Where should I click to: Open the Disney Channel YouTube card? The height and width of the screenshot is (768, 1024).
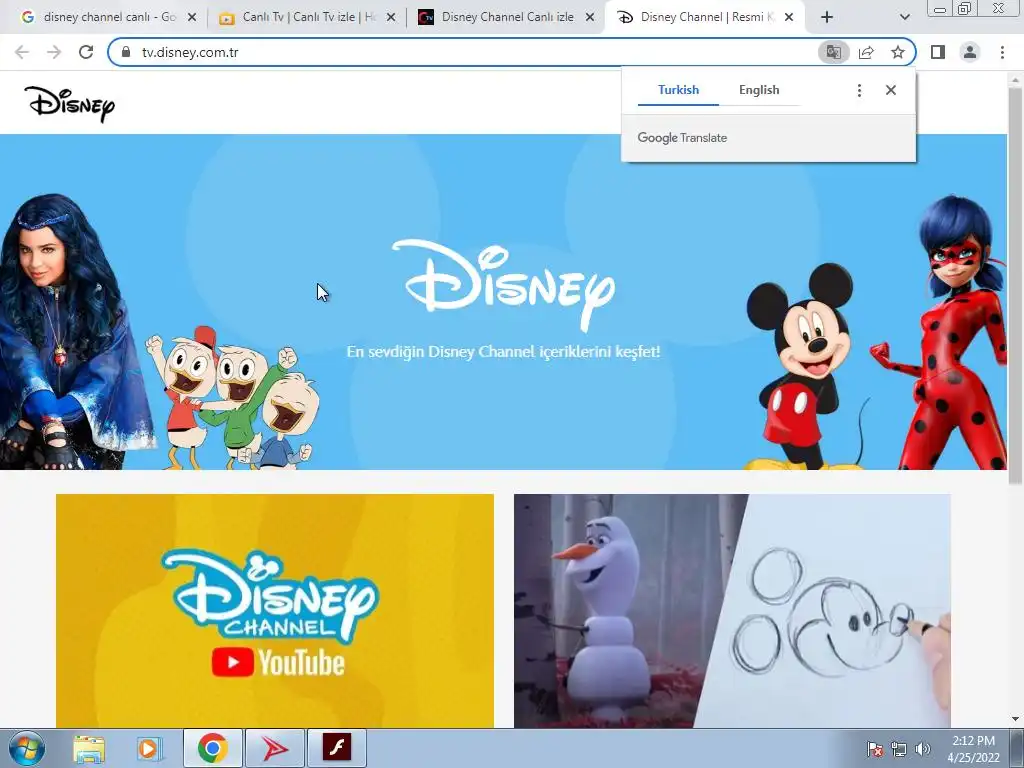275,611
